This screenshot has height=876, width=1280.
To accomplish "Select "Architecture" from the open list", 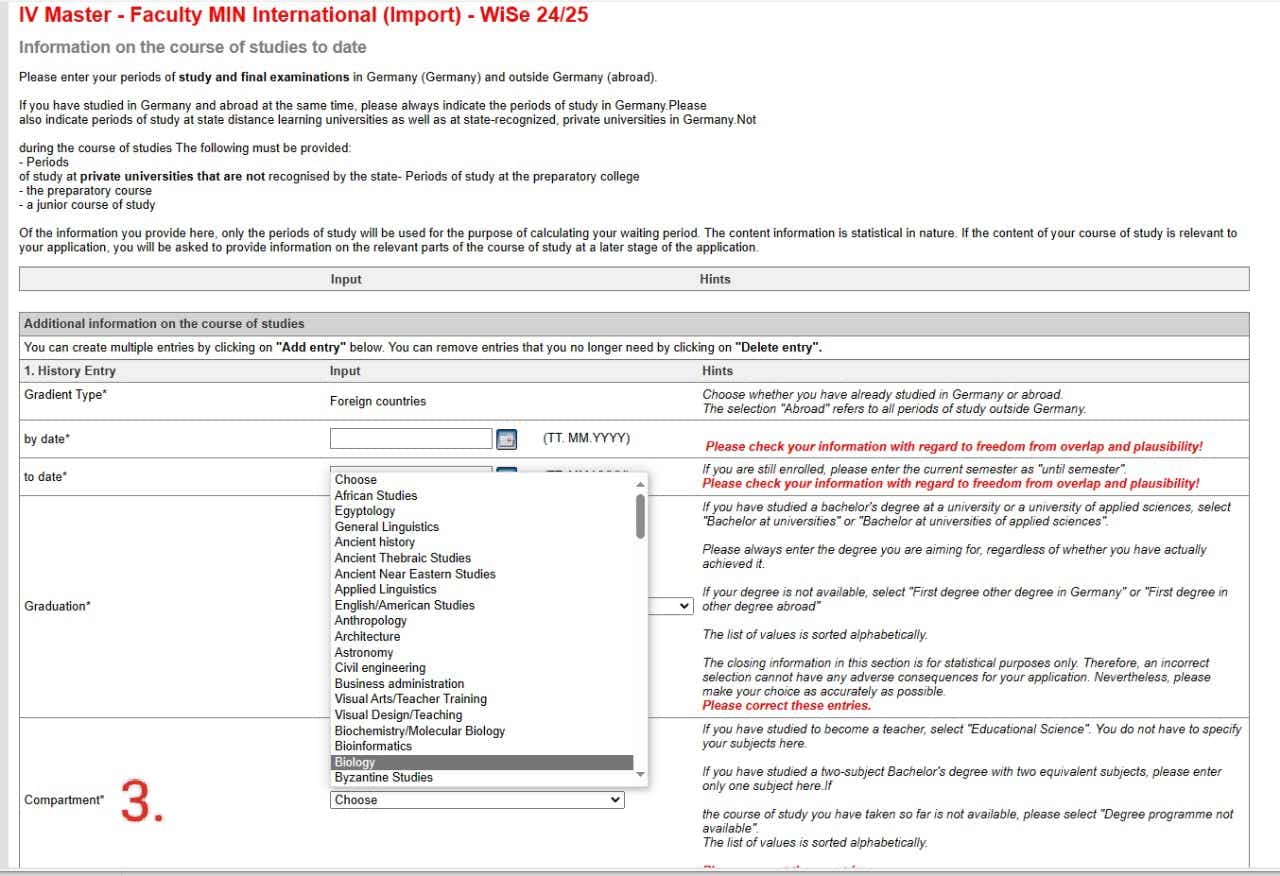I will [x=366, y=636].
